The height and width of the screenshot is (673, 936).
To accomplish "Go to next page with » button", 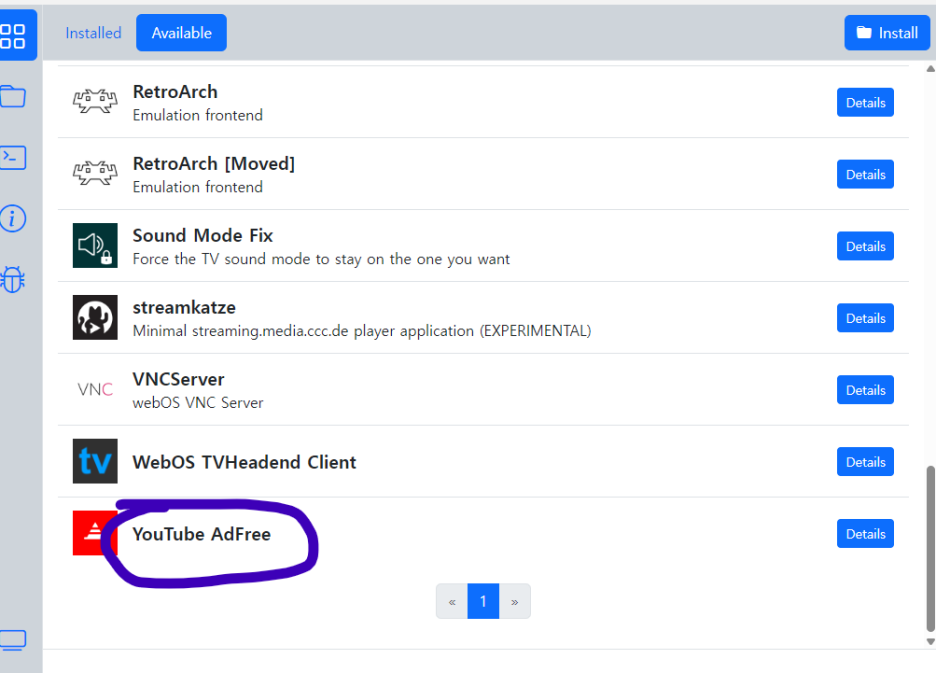I will coord(515,601).
